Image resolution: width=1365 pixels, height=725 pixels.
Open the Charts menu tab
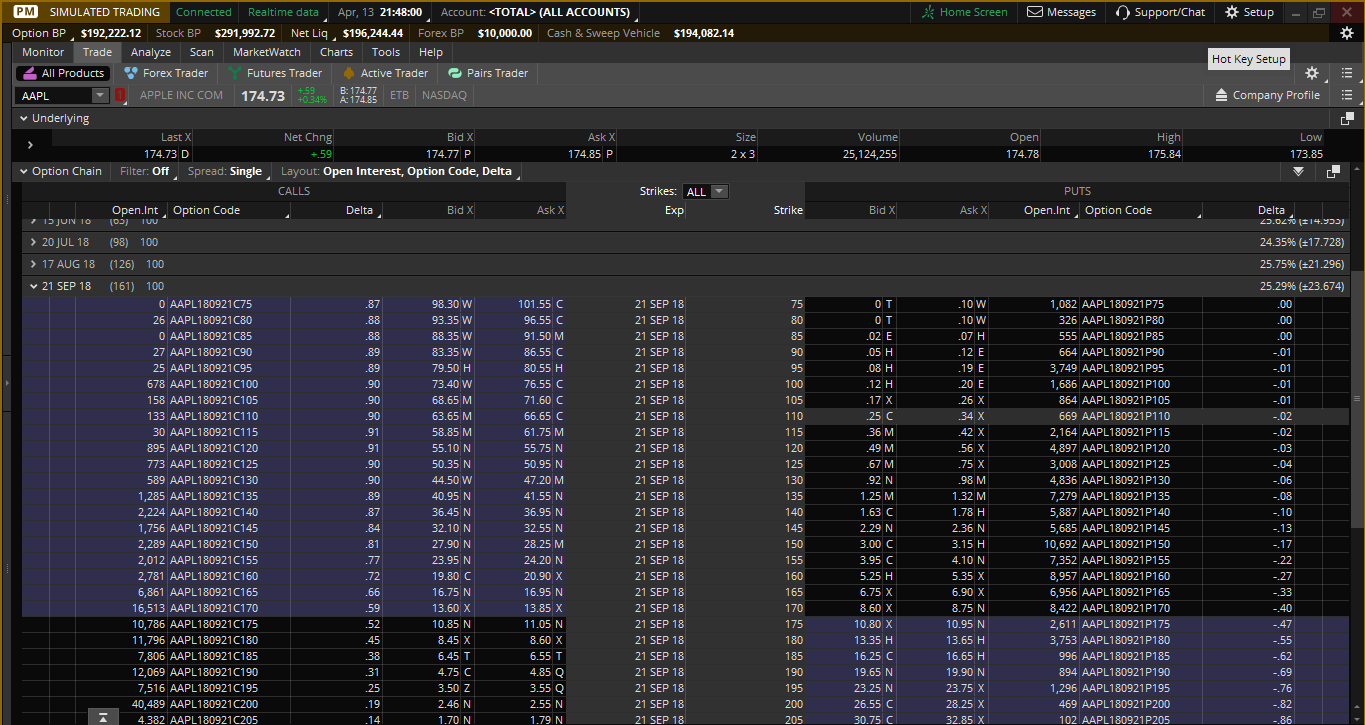point(336,52)
